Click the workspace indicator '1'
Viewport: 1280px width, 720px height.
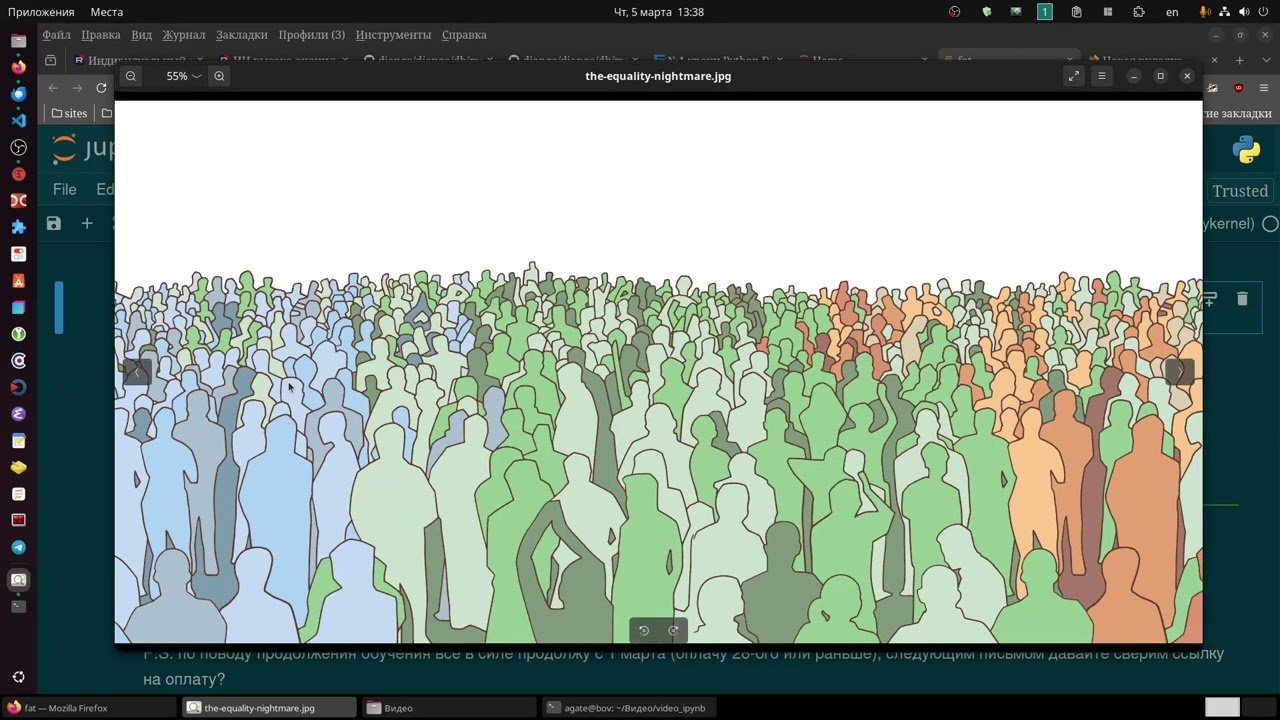click(1045, 12)
